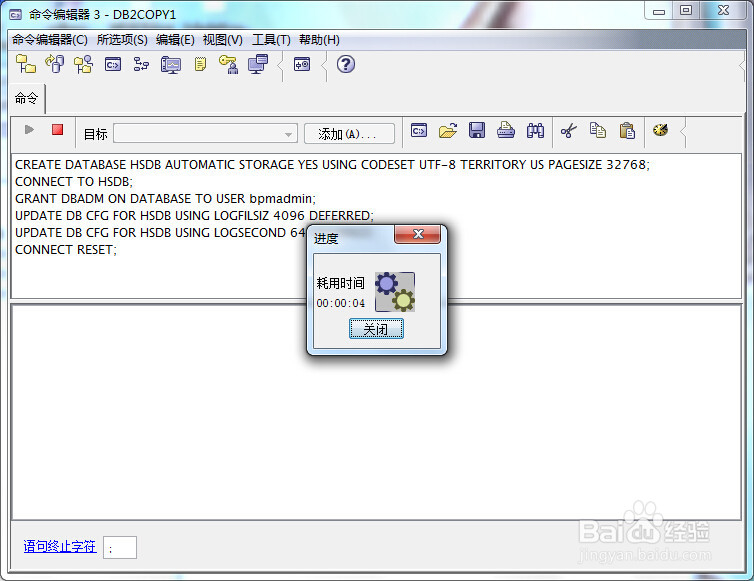This screenshot has height=581, width=754.
Task: Click the elapsed time 00:00:04 value
Action: pyautogui.click(x=340, y=303)
